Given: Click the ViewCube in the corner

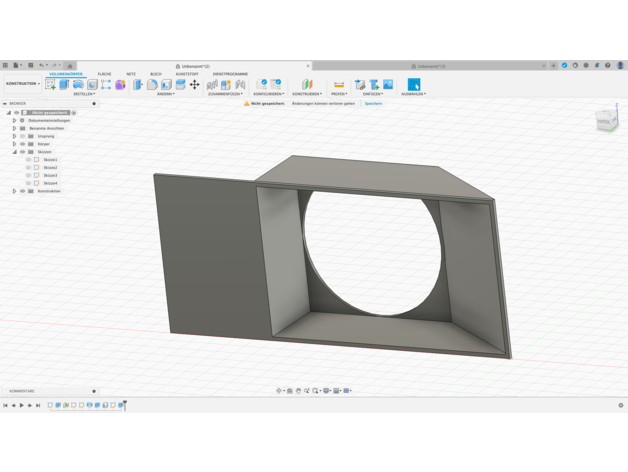Looking at the screenshot, I should [x=606, y=120].
